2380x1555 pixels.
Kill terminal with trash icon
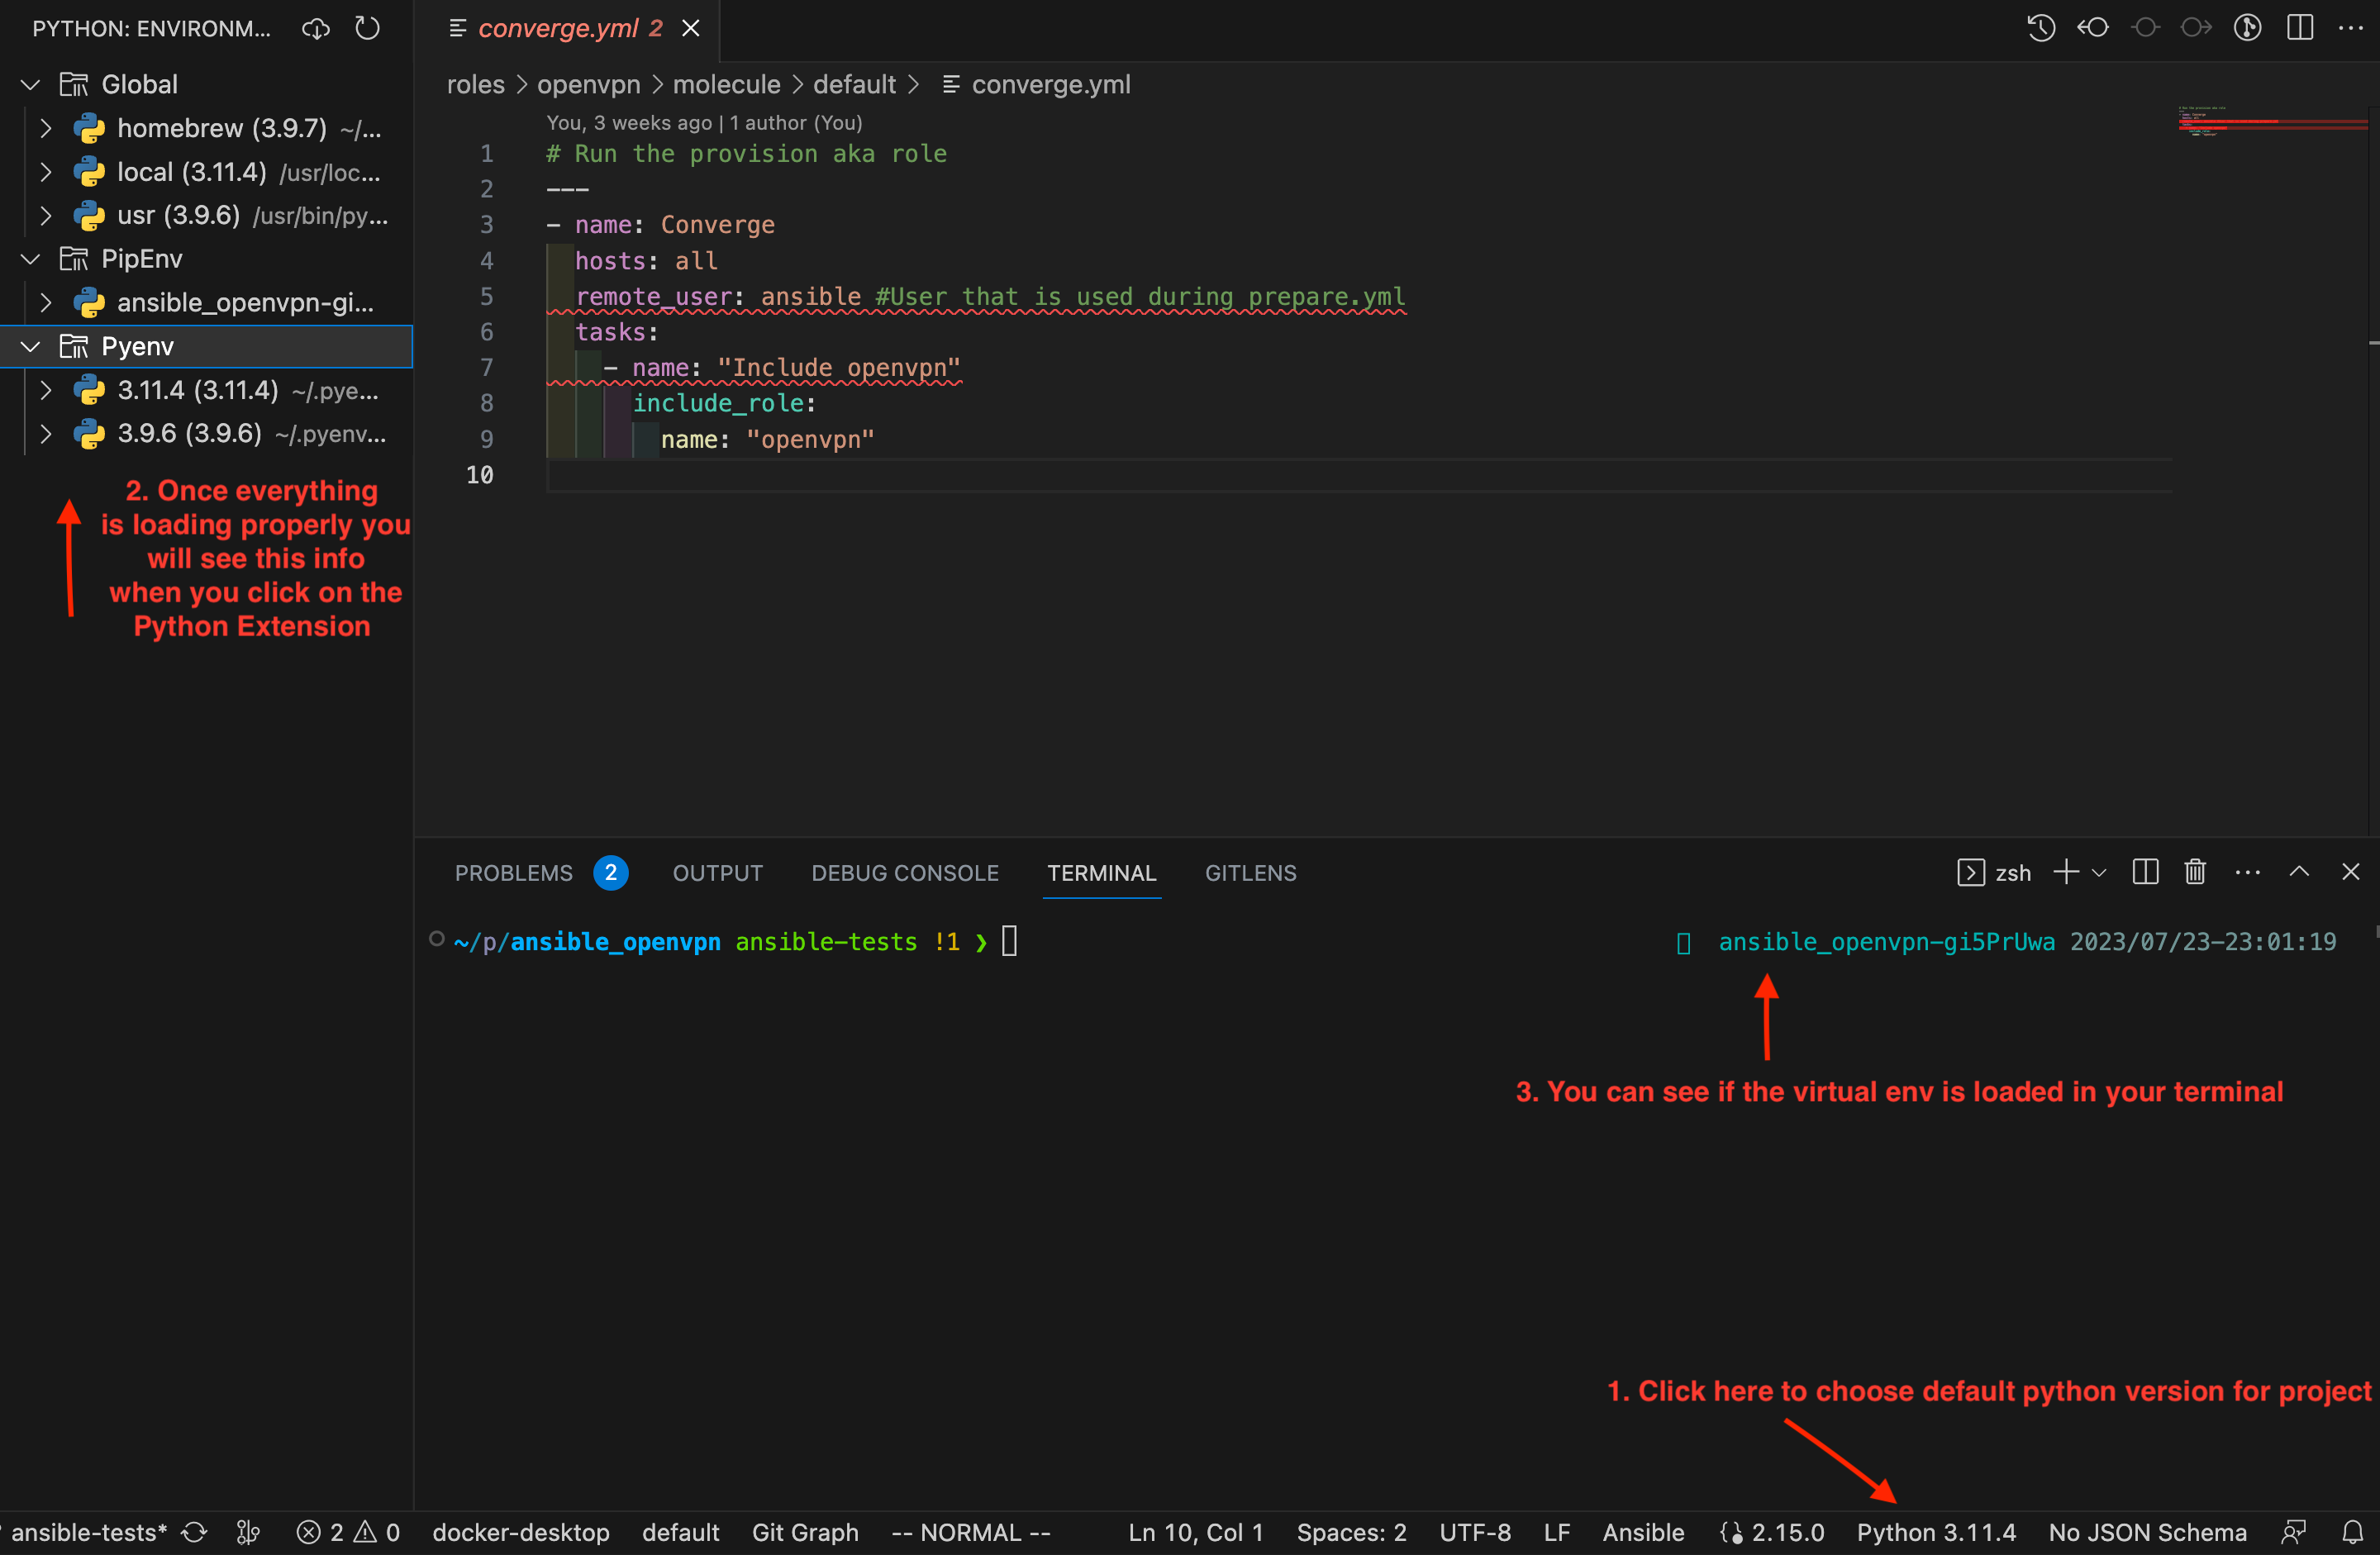[x=2194, y=872]
